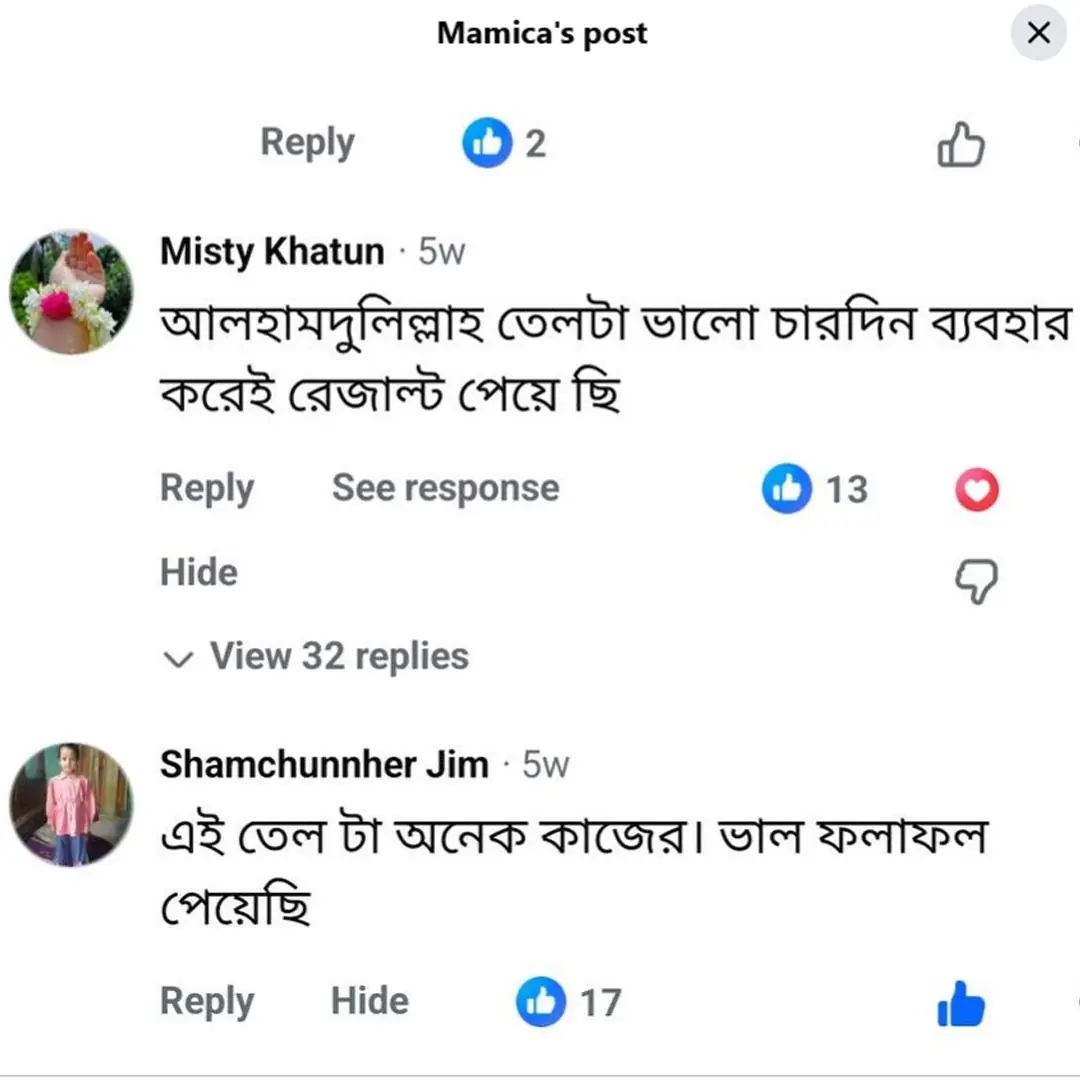Close Mamica's post dialog
Viewport: 1080px width, 1080px height.
tap(1039, 33)
